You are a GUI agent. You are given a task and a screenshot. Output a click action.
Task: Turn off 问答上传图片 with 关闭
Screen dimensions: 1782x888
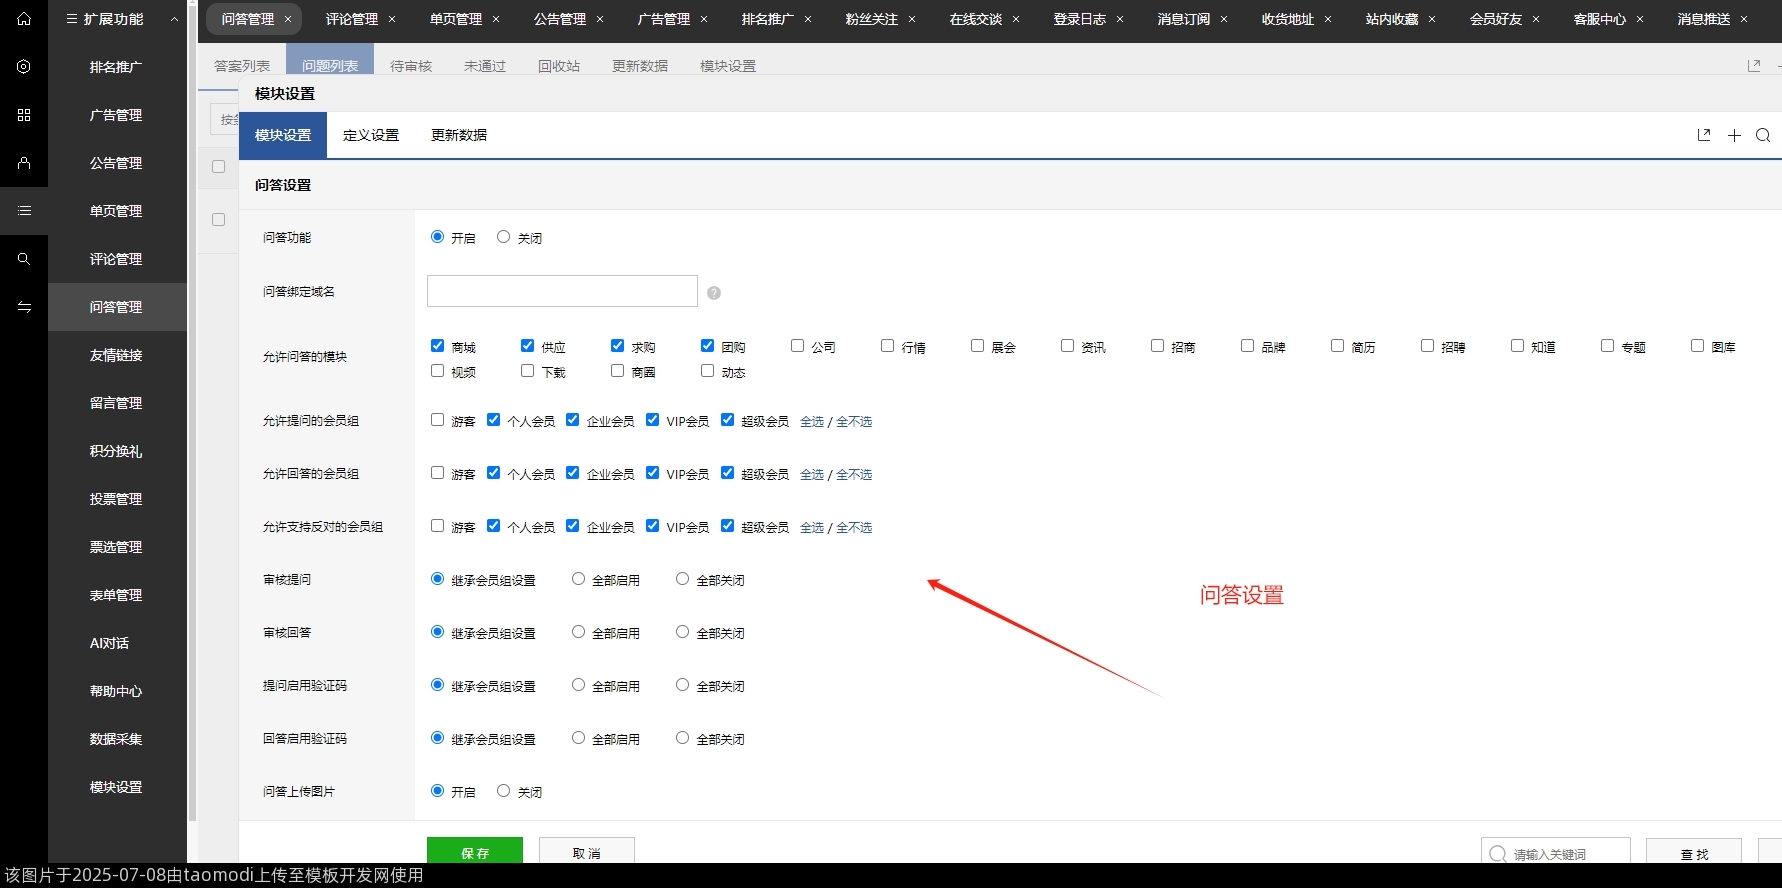click(x=503, y=791)
